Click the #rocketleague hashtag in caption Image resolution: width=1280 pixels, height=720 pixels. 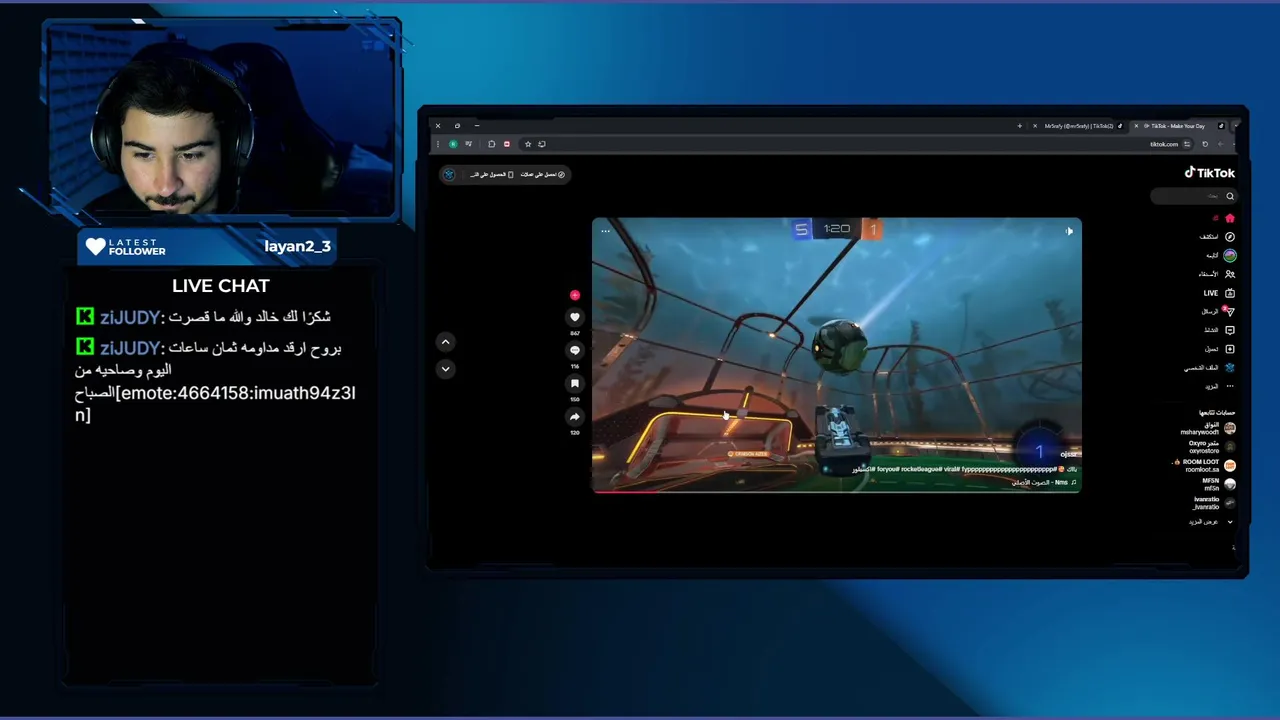[x=921, y=469]
